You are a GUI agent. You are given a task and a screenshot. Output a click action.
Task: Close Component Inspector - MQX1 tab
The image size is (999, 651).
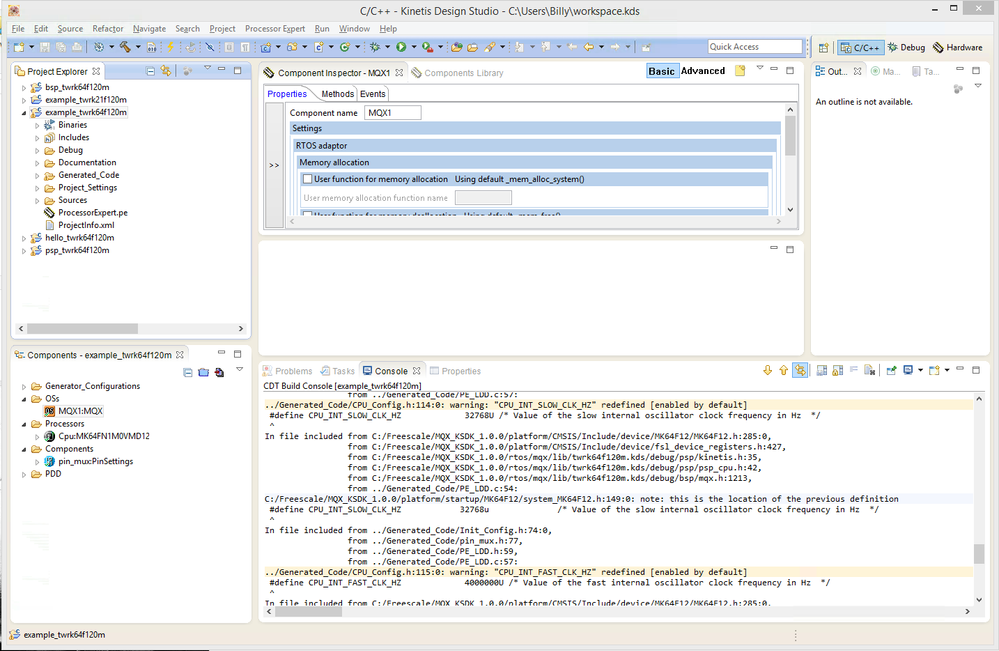point(399,73)
